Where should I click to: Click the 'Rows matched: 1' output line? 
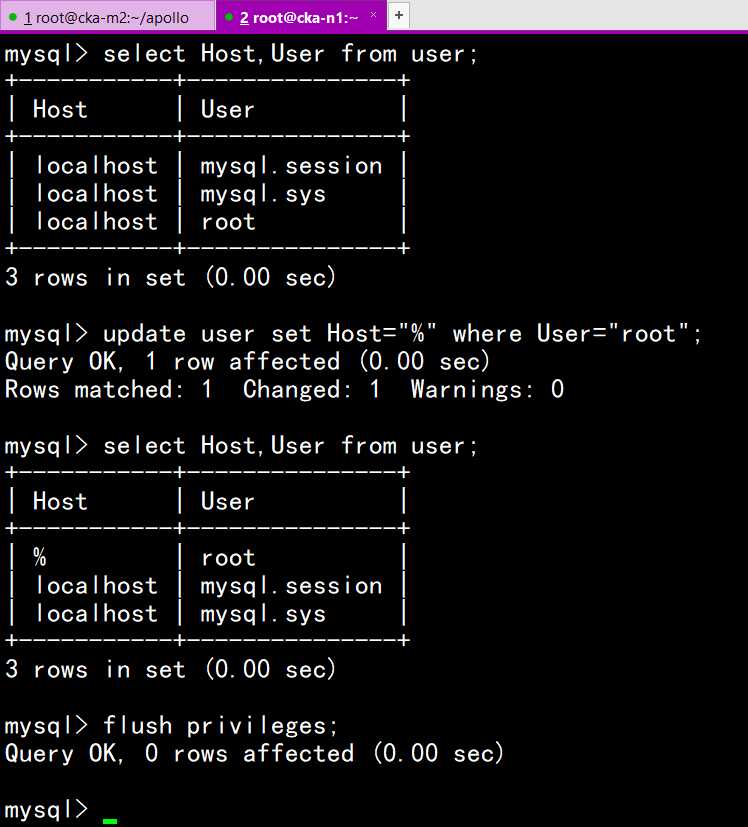click(x=108, y=390)
